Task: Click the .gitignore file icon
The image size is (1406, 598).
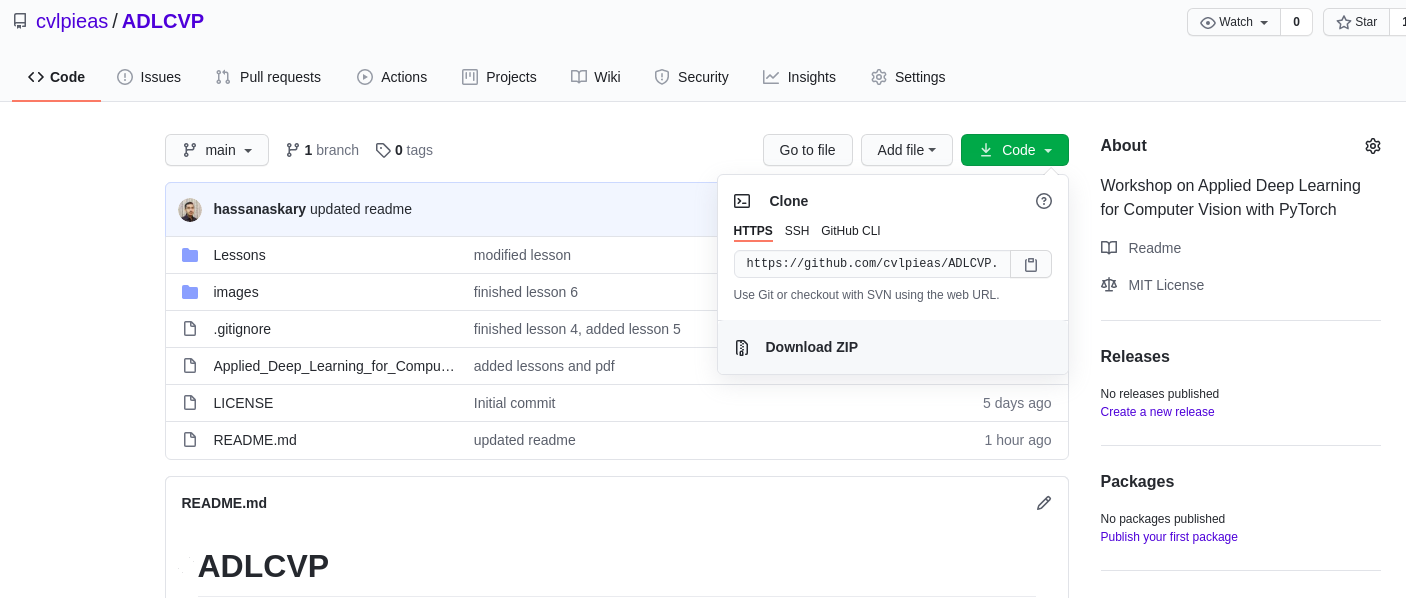Action: [190, 329]
